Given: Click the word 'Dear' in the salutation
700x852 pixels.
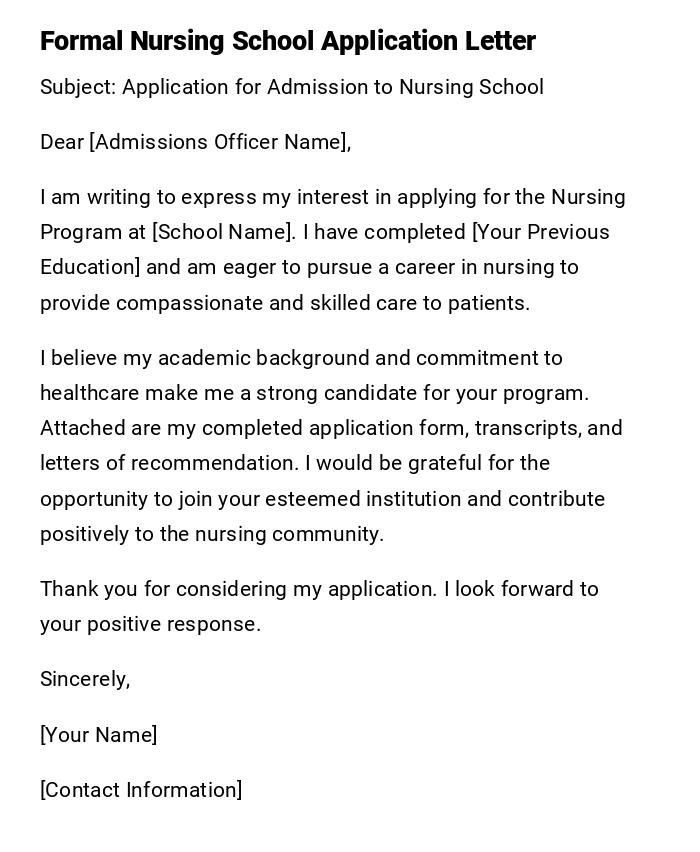Looking at the screenshot, I should click(62, 142).
